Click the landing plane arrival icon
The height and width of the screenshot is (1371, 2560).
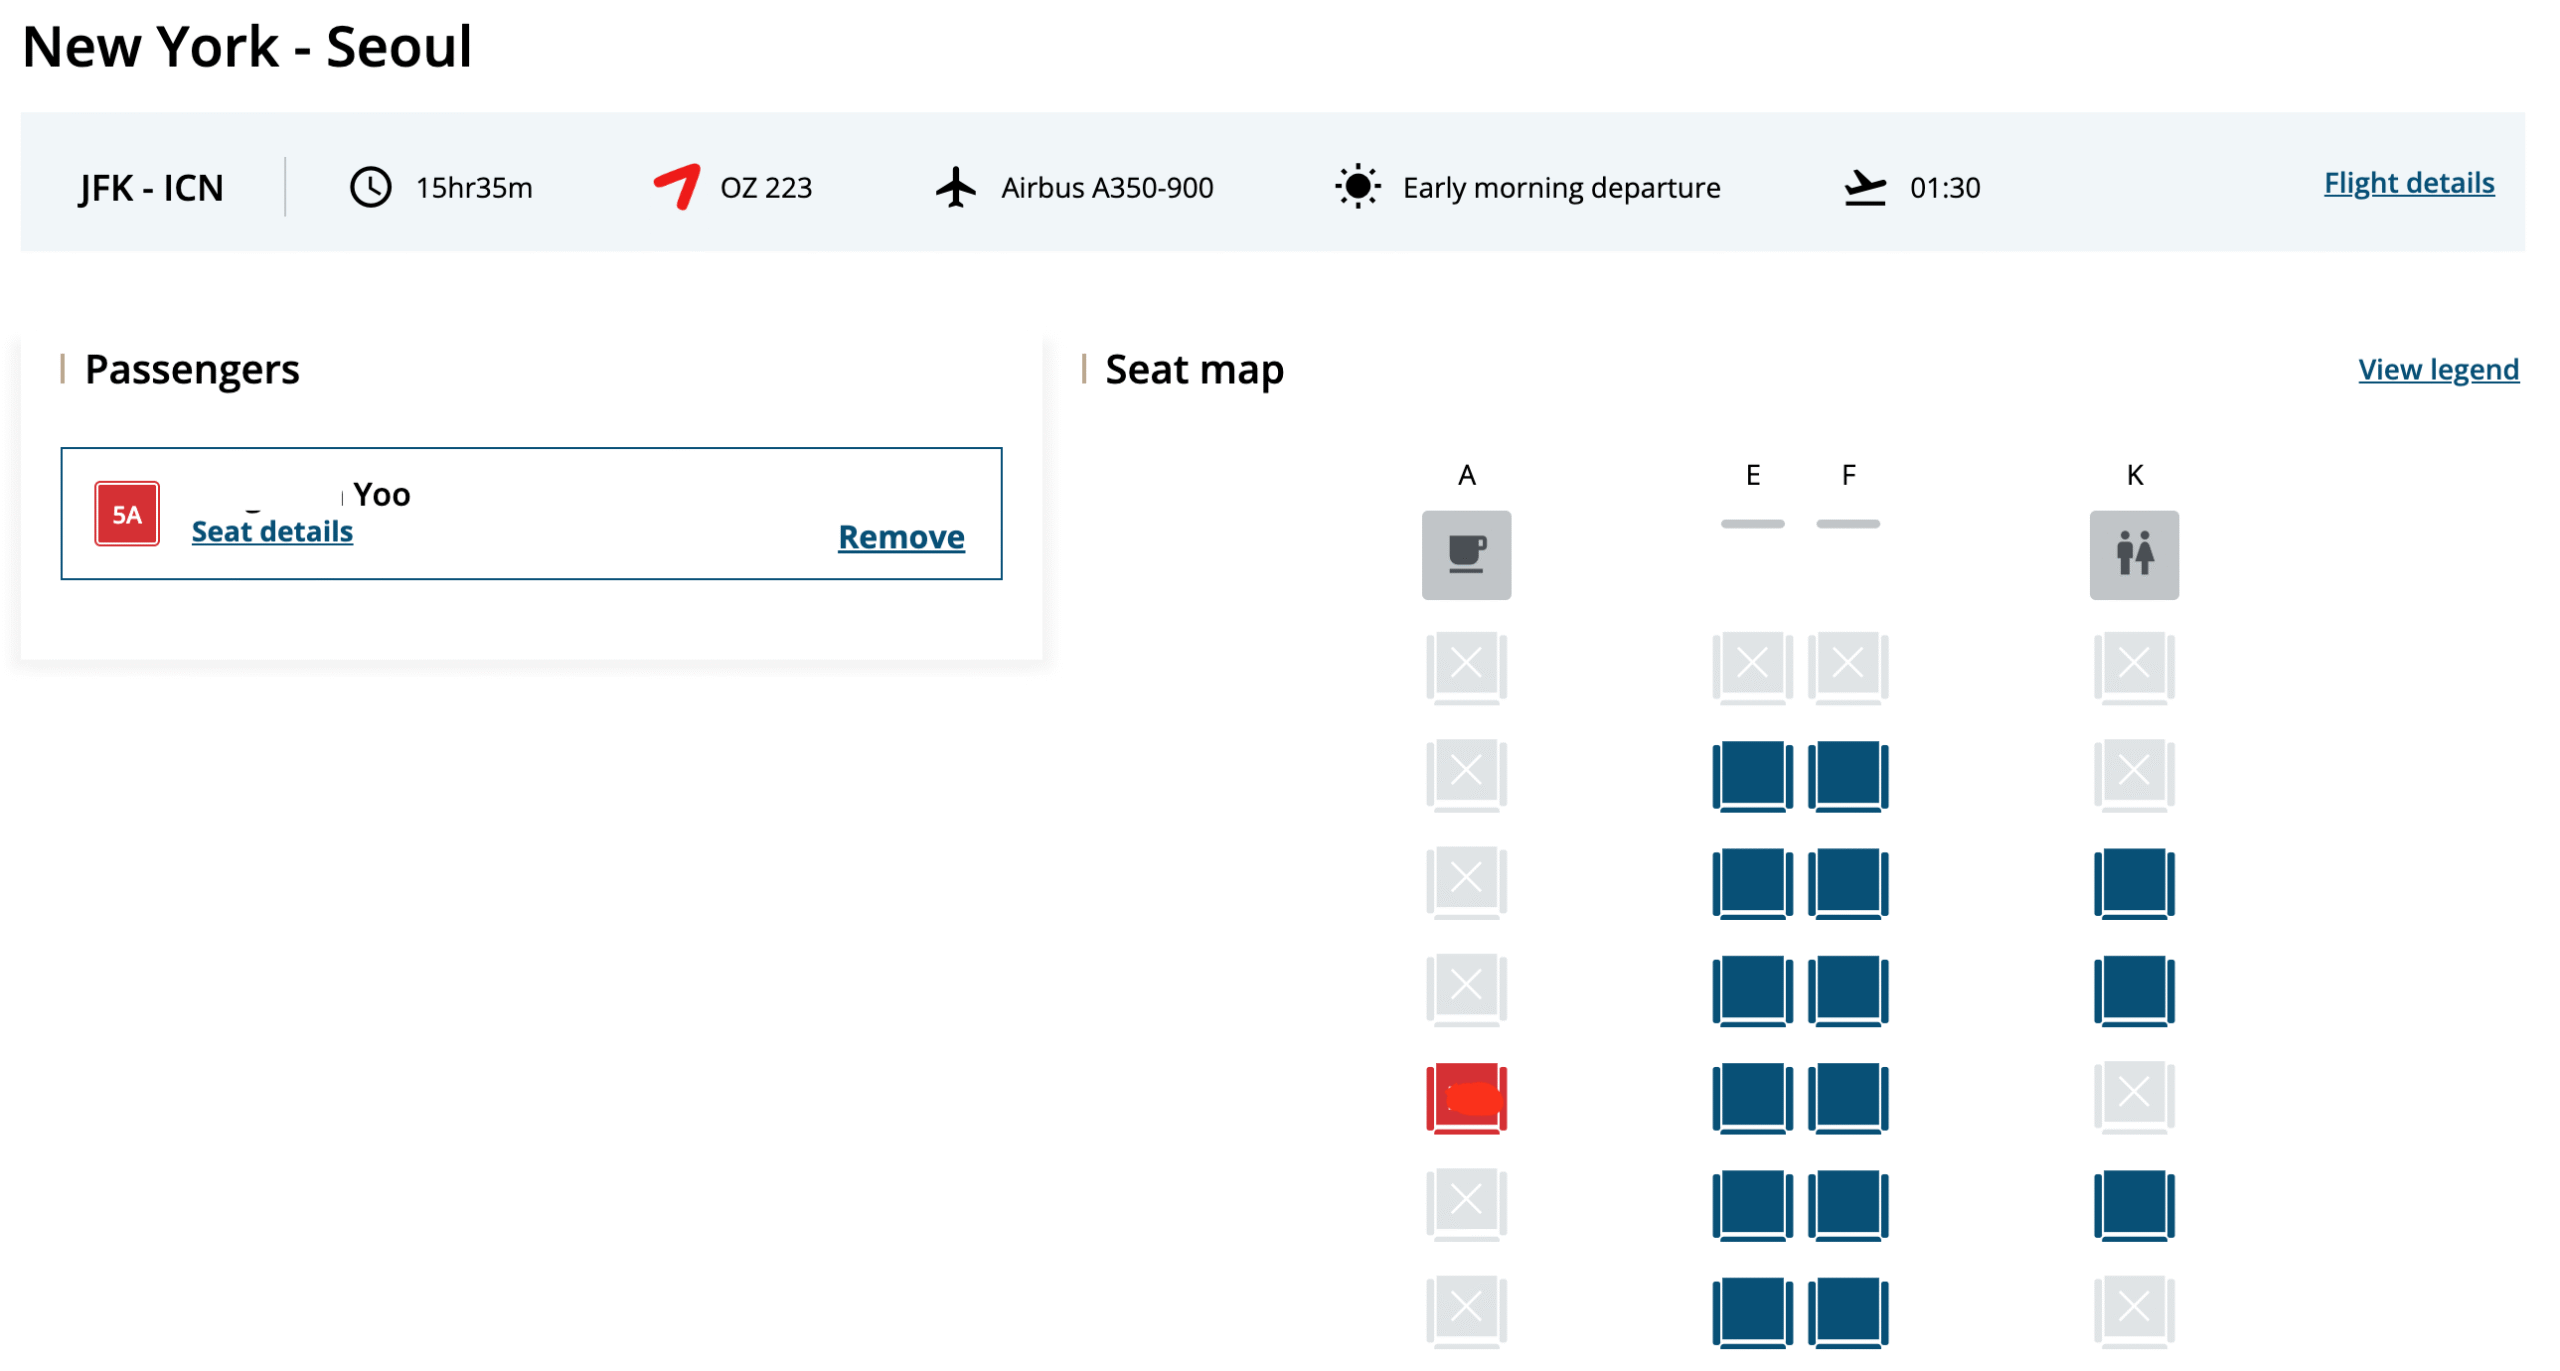click(x=1863, y=187)
